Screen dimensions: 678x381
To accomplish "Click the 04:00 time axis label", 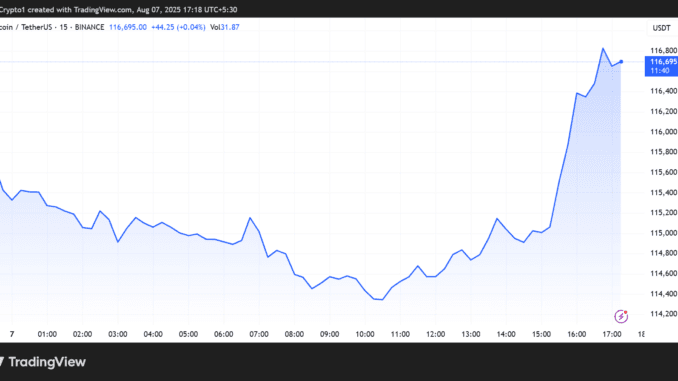I will click(153, 334).
